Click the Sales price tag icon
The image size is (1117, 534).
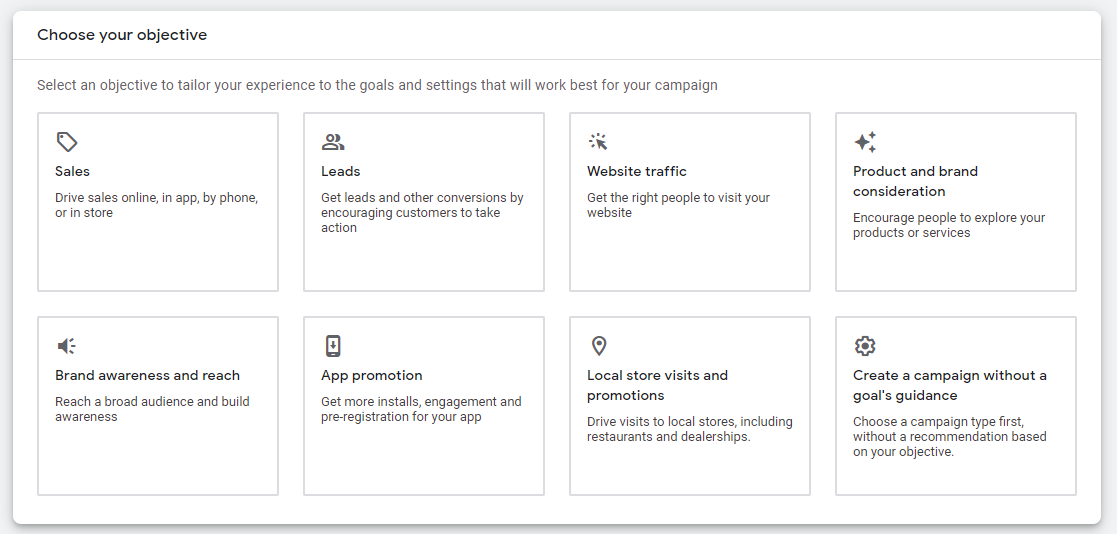pyautogui.click(x=67, y=142)
